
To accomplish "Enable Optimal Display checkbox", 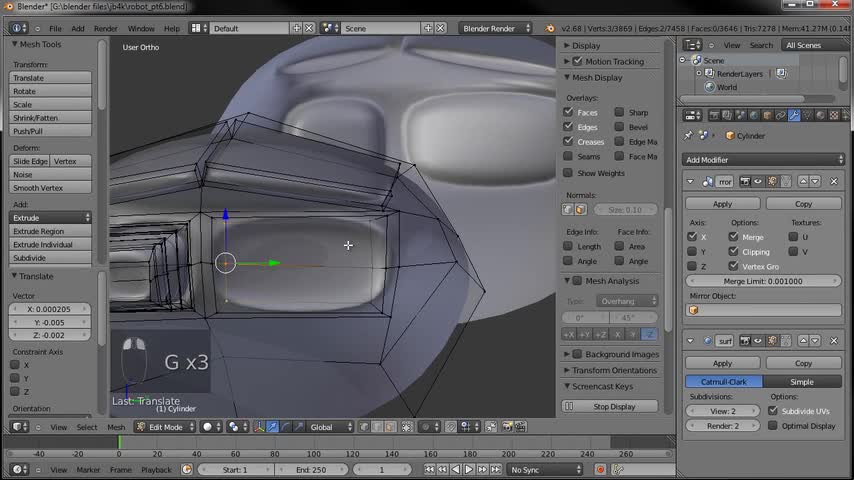I will 773,426.
